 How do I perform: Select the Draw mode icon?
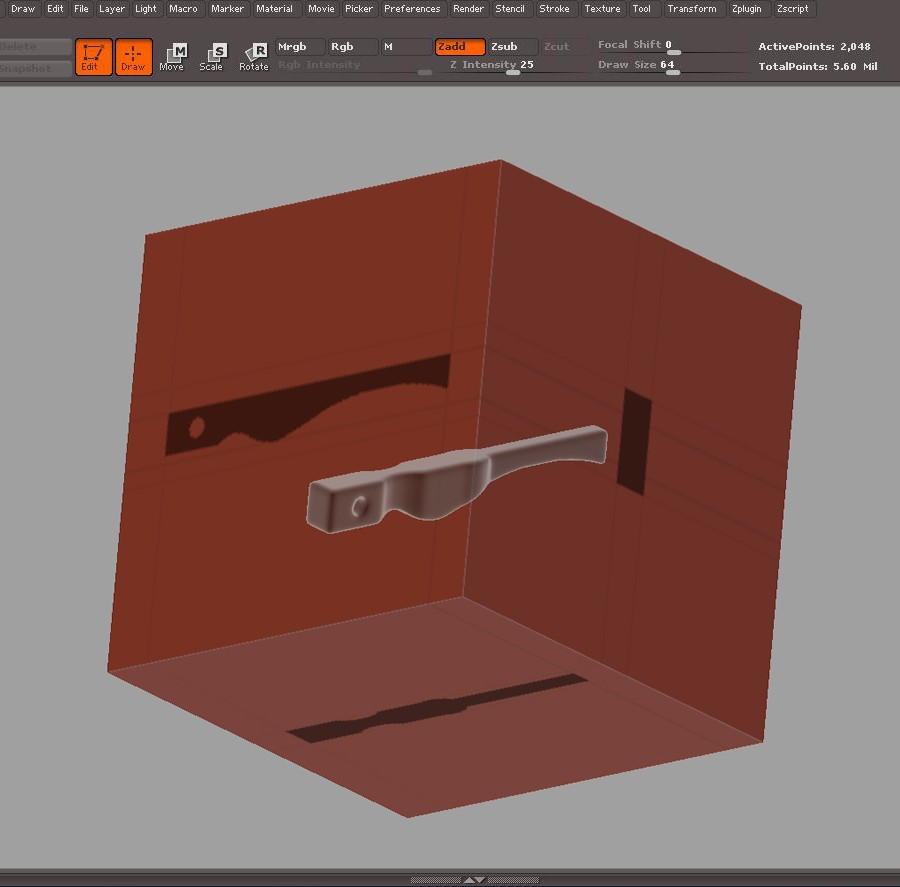tap(133, 57)
